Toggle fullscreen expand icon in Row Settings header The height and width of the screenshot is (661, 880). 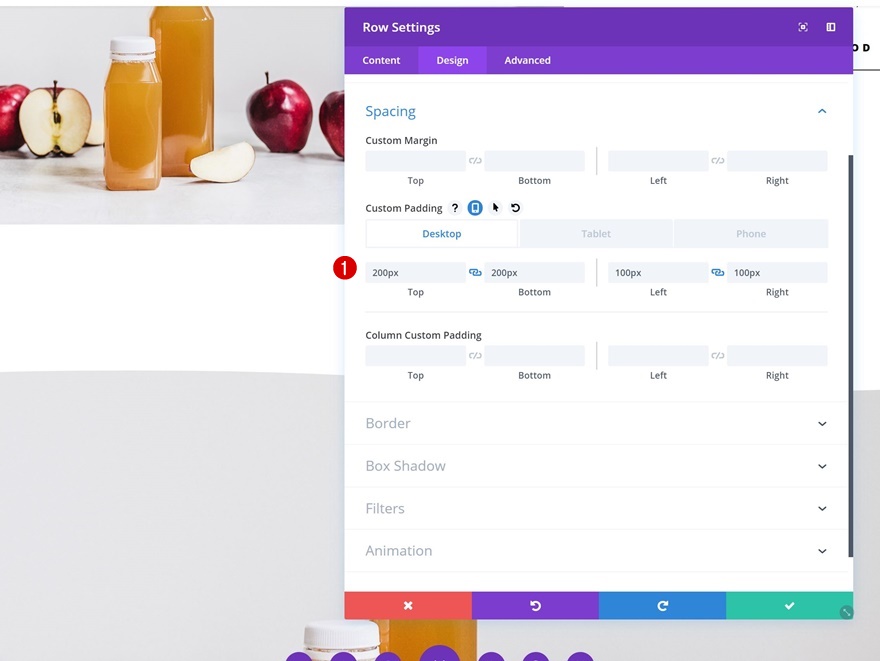pyautogui.click(x=803, y=27)
